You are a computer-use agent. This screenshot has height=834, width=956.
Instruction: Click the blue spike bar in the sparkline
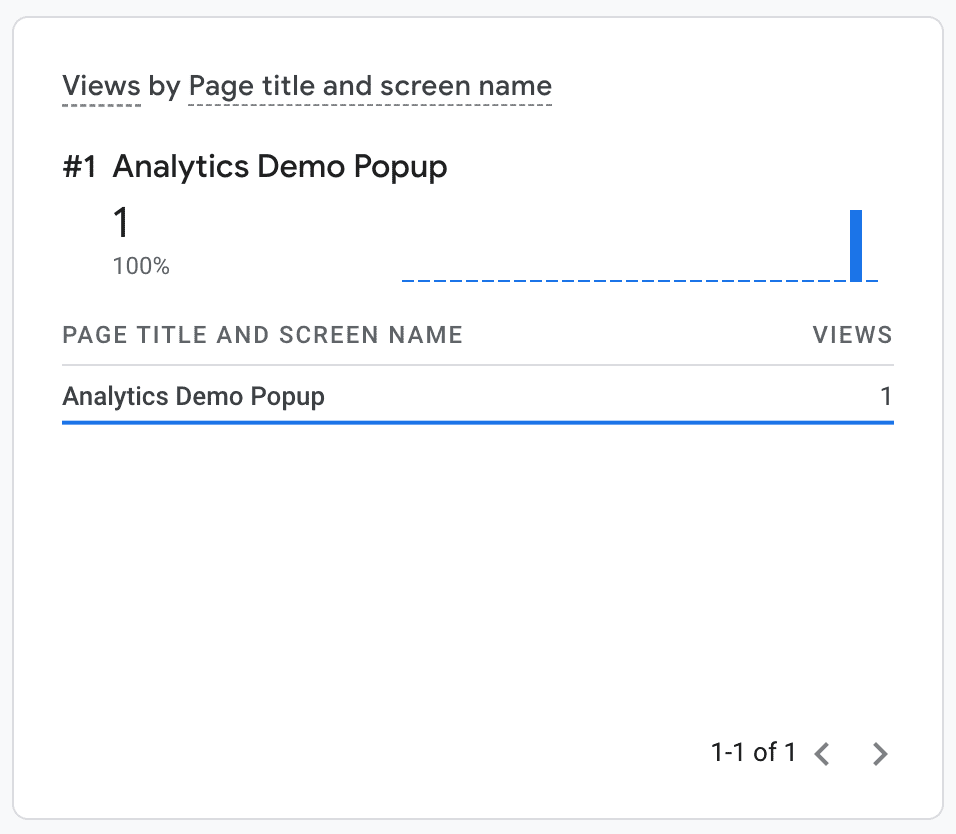[x=857, y=245]
